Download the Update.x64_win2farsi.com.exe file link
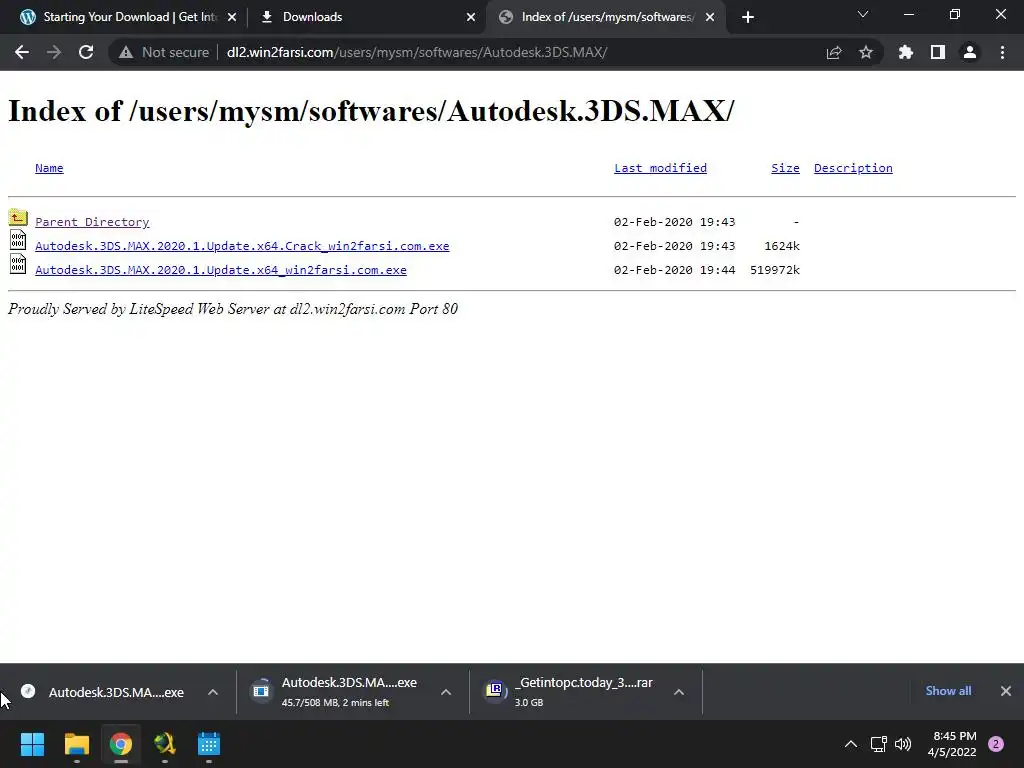The height and width of the screenshot is (768, 1024). 221,270
